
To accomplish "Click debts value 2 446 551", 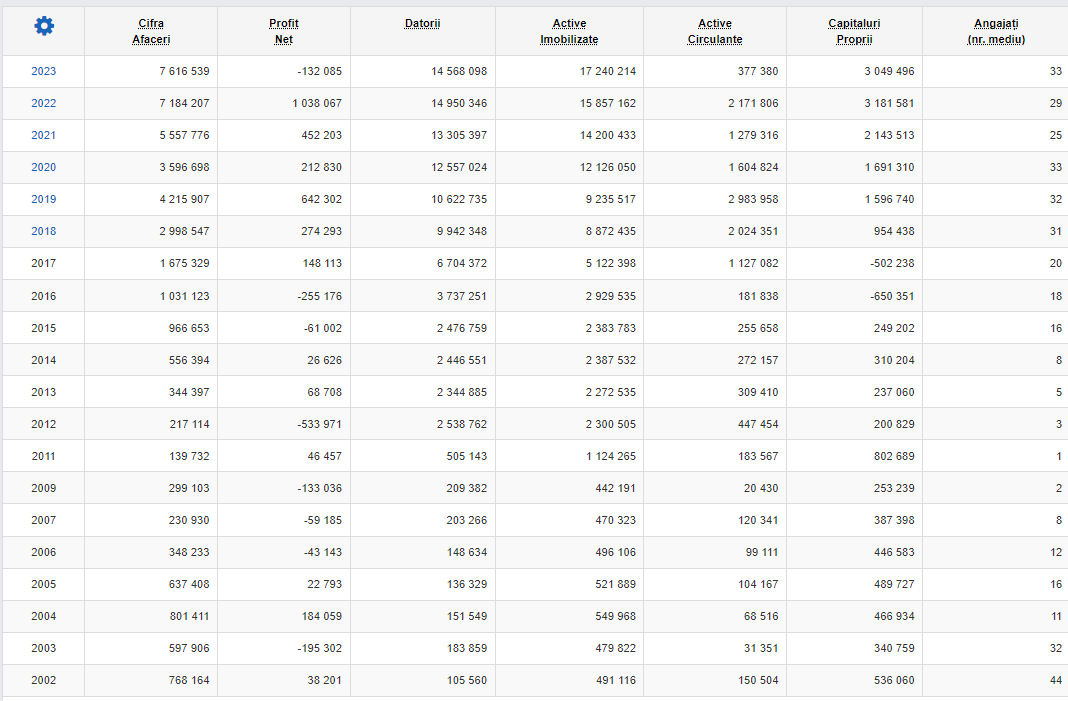I will tap(462, 360).
